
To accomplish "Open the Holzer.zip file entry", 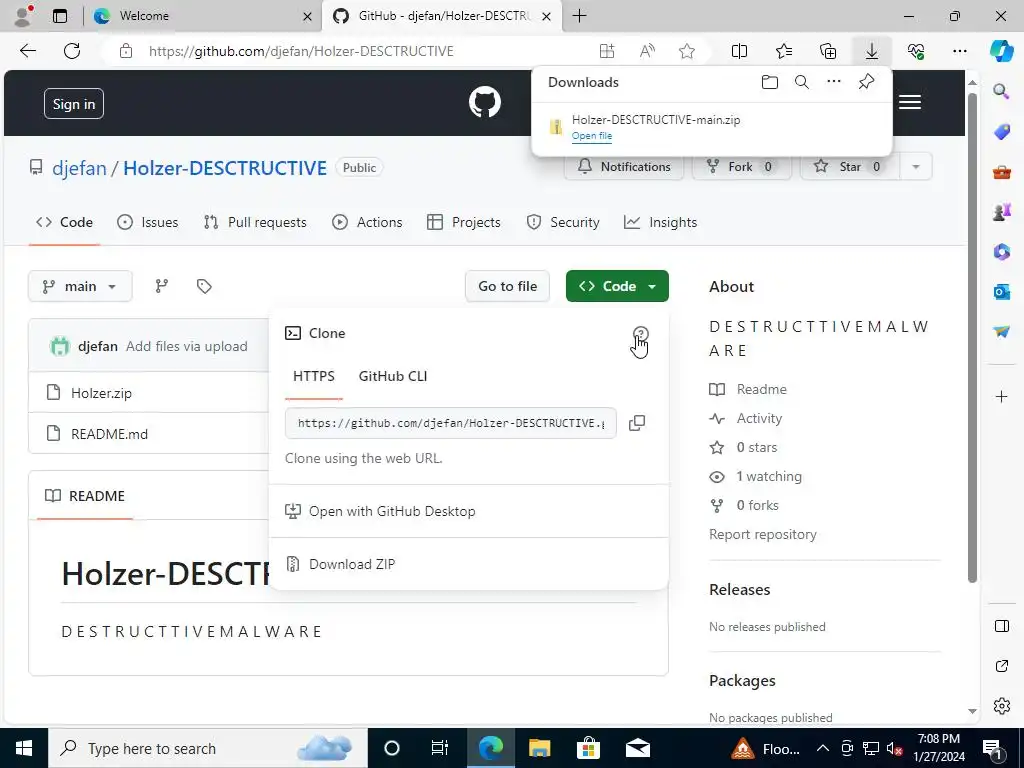I will coord(101,393).
